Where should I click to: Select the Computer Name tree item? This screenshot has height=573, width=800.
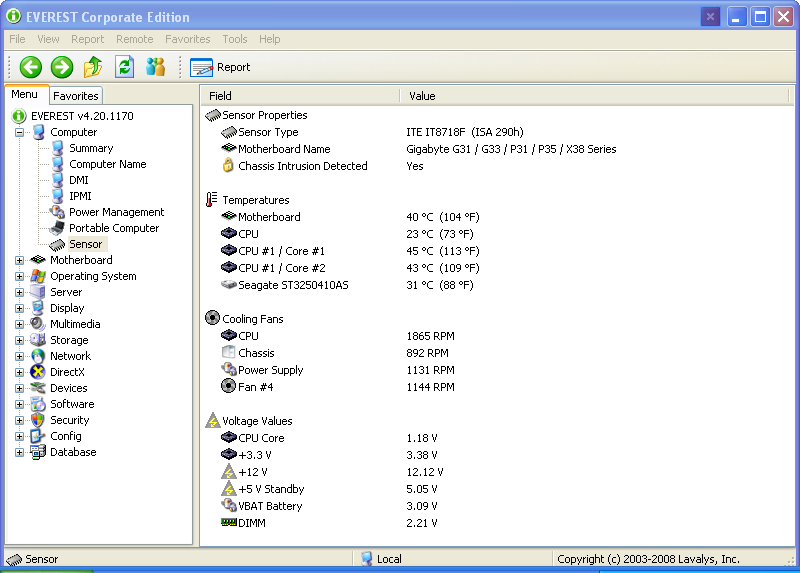108,164
